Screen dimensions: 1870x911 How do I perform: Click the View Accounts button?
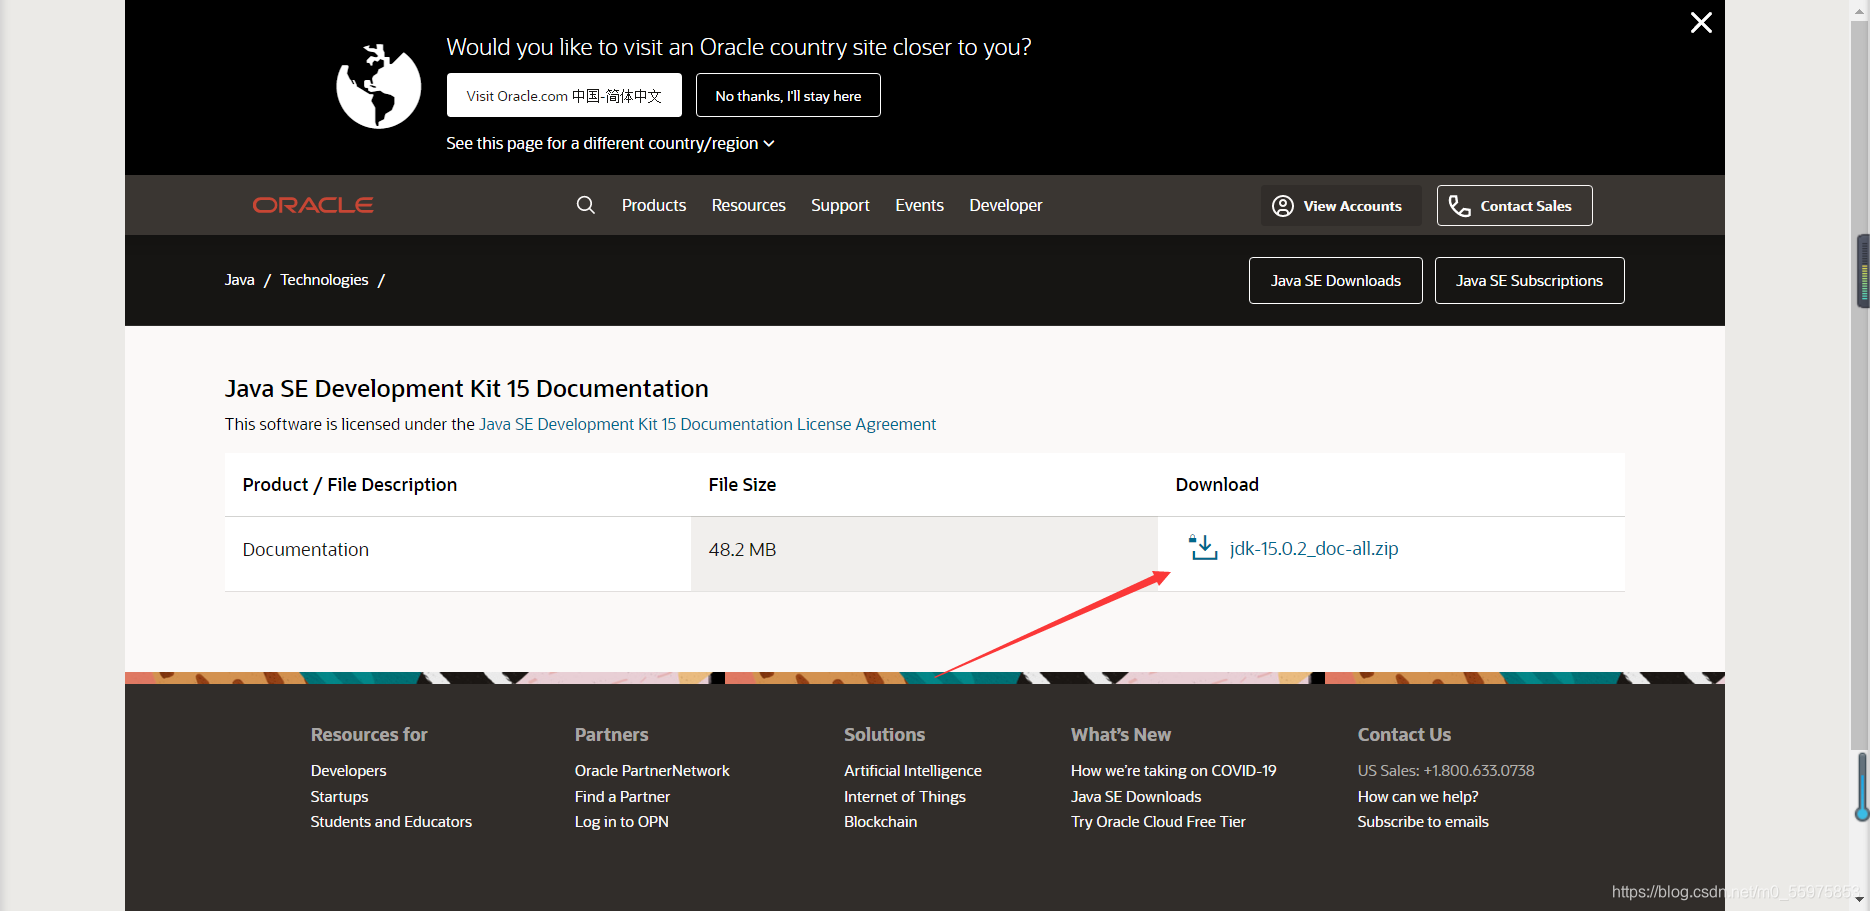pyautogui.click(x=1341, y=206)
